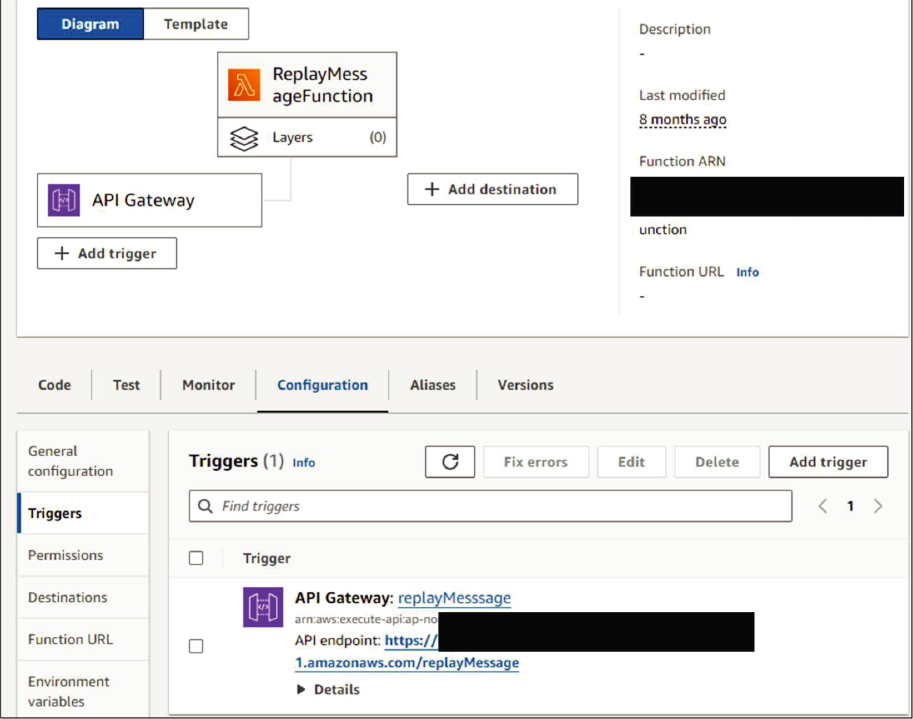Click the refresh triggers icon button

point(450,462)
